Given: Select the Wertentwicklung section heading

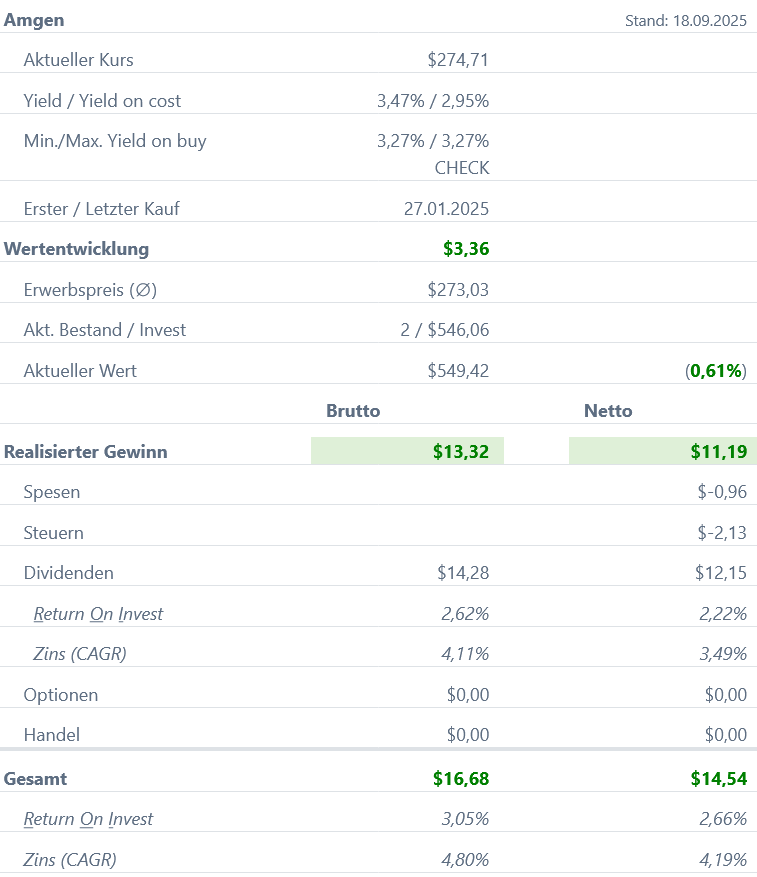Looking at the screenshot, I should point(77,249).
